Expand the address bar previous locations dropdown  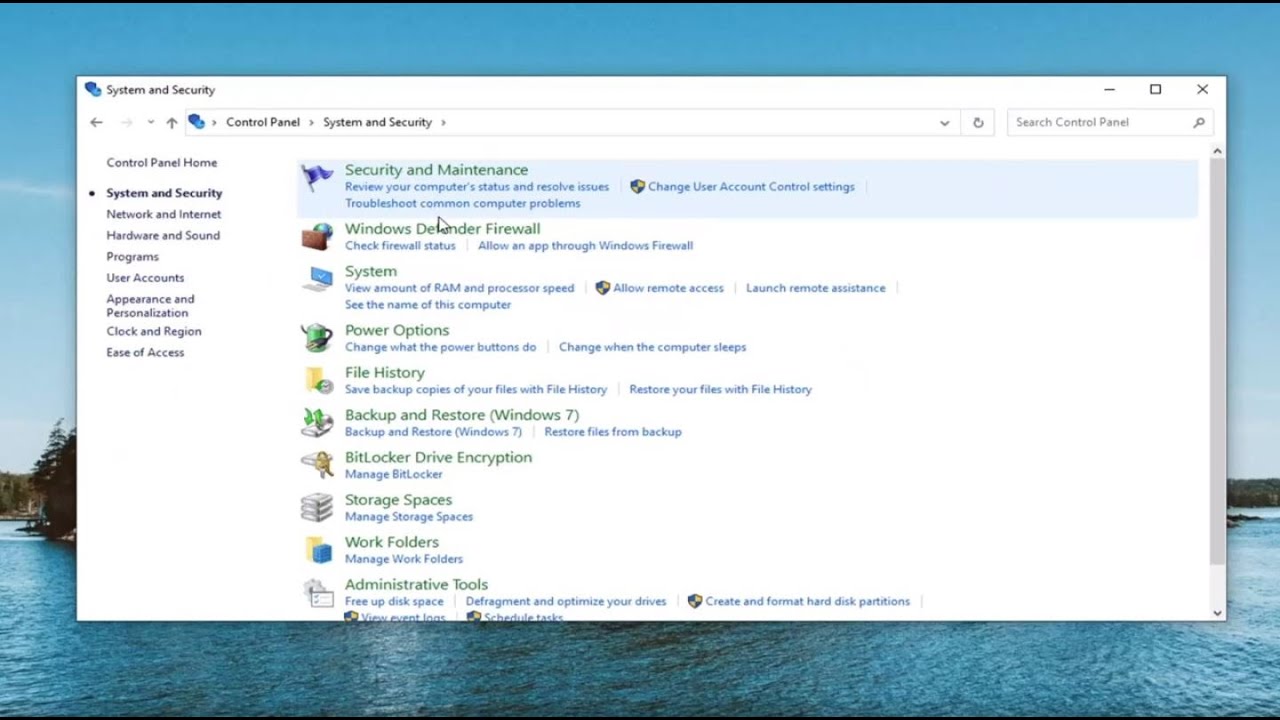(944, 122)
